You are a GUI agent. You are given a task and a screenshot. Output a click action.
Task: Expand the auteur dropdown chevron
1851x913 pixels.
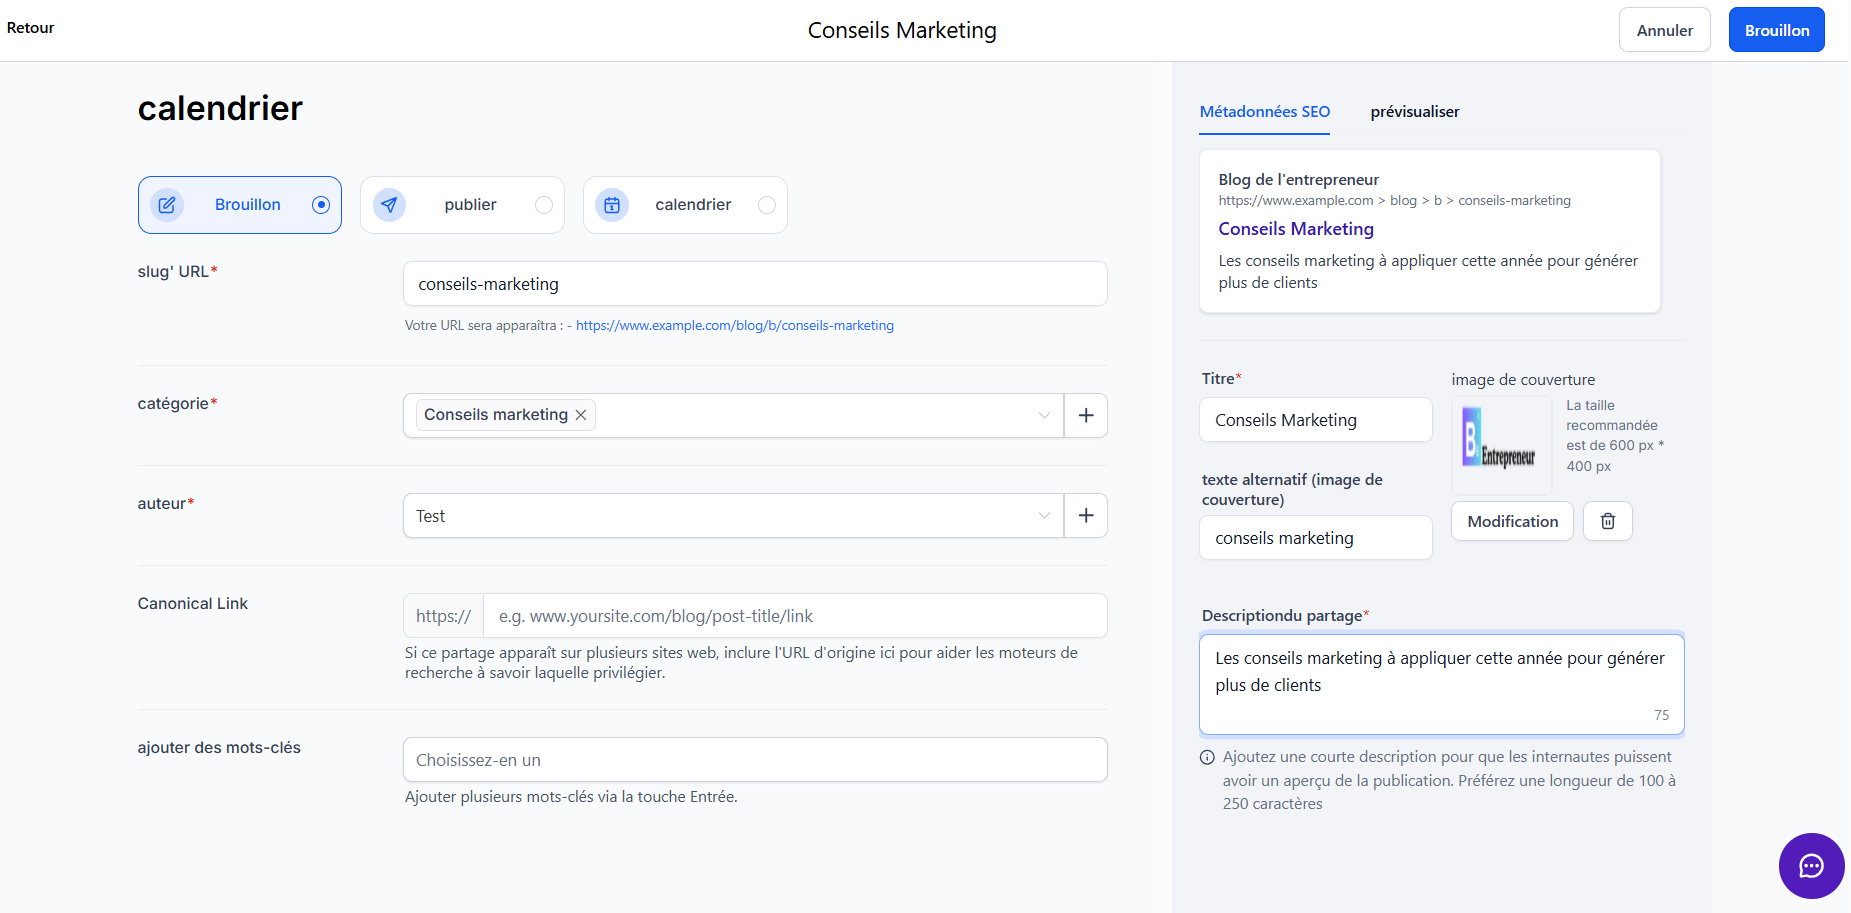[x=1044, y=516]
